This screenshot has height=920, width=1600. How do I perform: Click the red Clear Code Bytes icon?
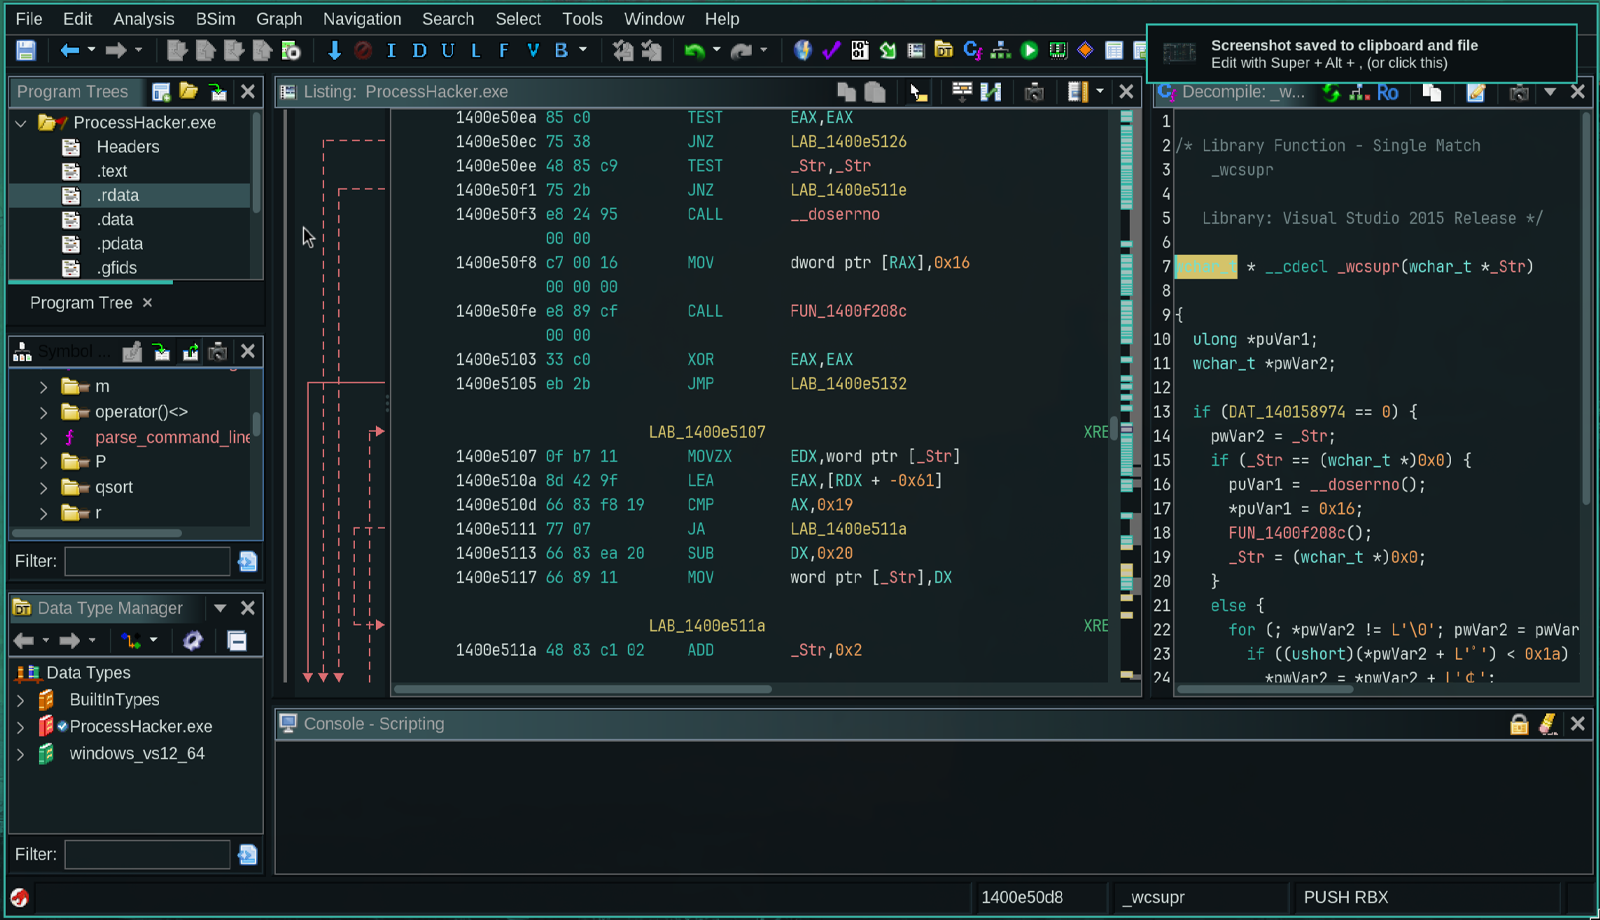pos(363,50)
